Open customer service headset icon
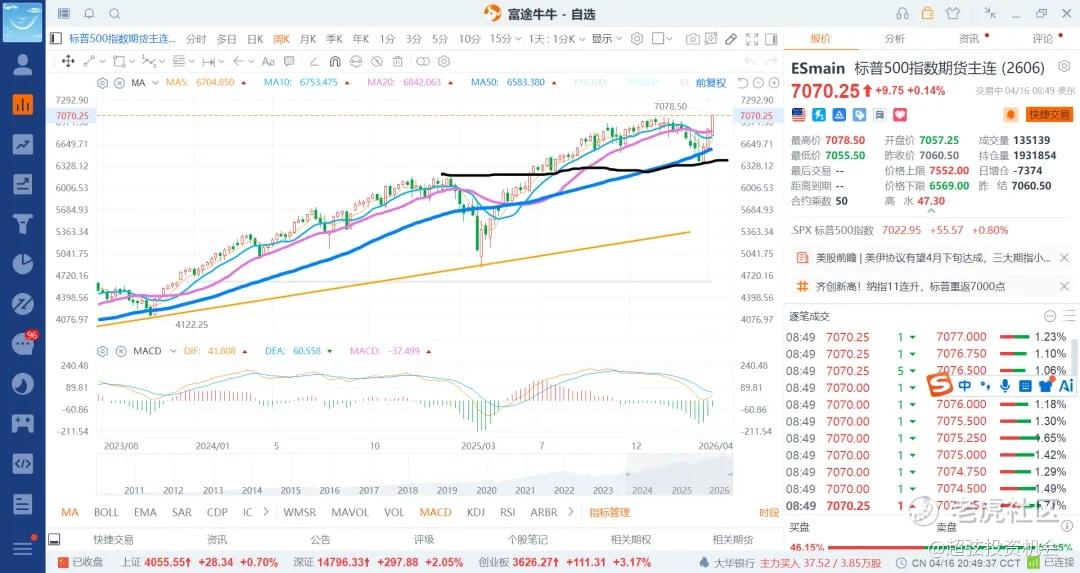The image size is (1080, 573). 902,13
